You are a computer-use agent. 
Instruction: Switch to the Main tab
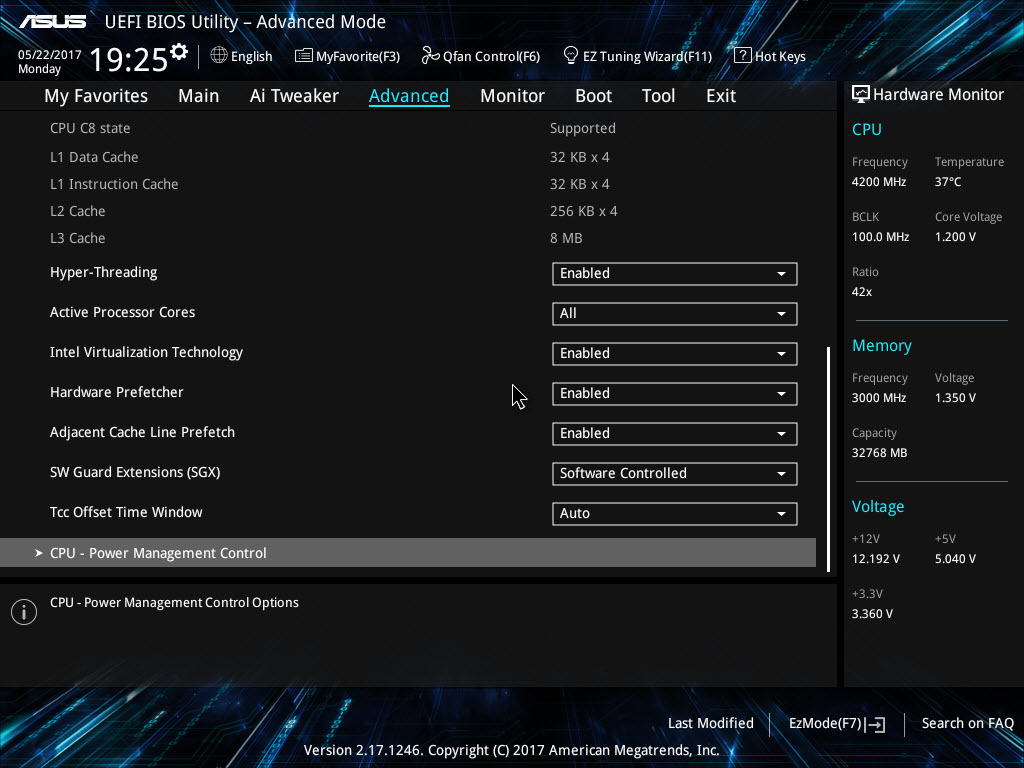coord(199,96)
